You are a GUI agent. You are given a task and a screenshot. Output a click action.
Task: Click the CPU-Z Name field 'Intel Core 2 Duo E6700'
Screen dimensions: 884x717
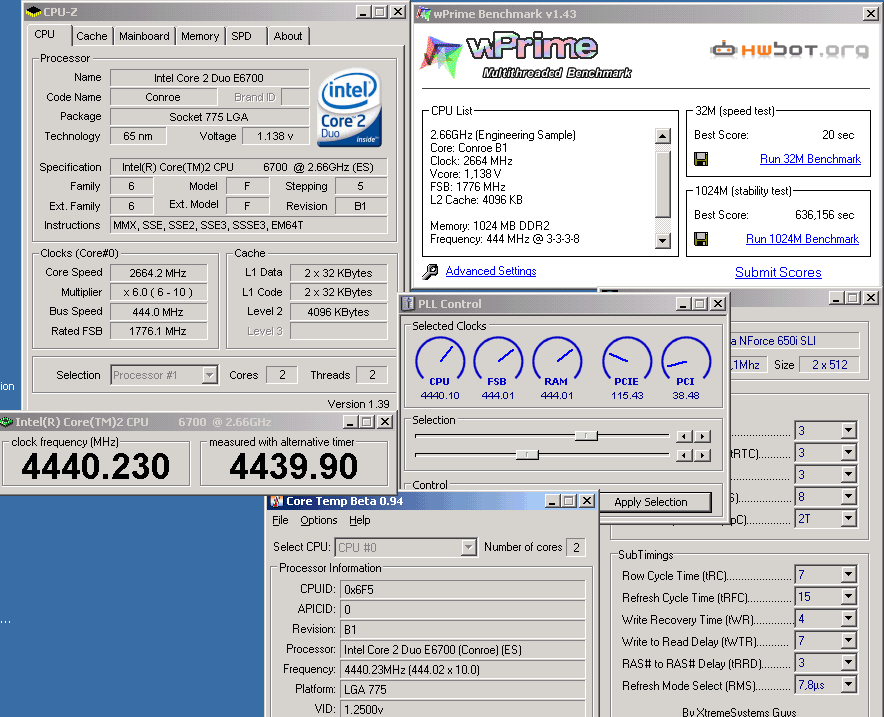pos(209,78)
